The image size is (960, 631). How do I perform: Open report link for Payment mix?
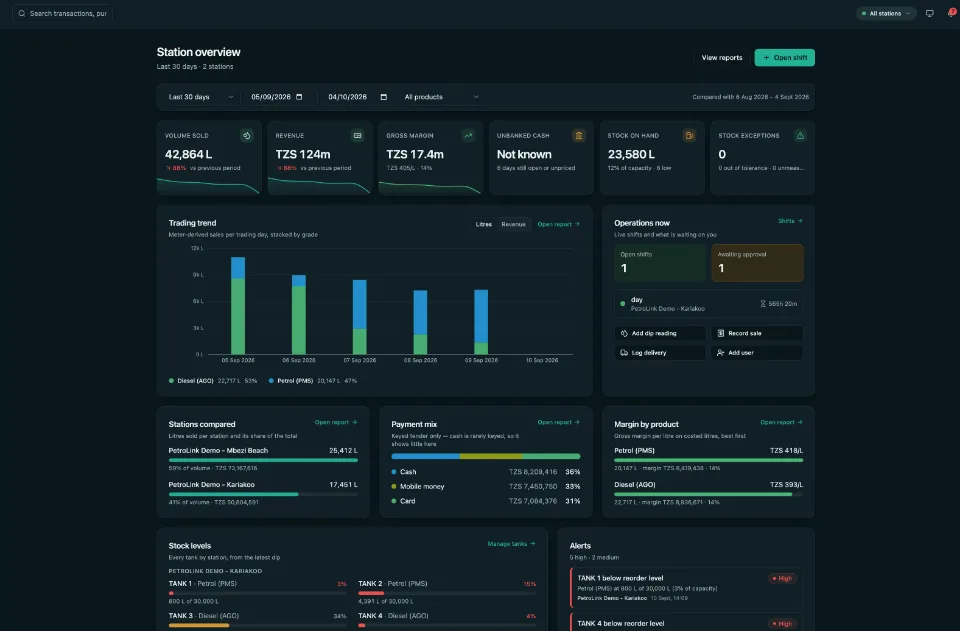coord(558,422)
